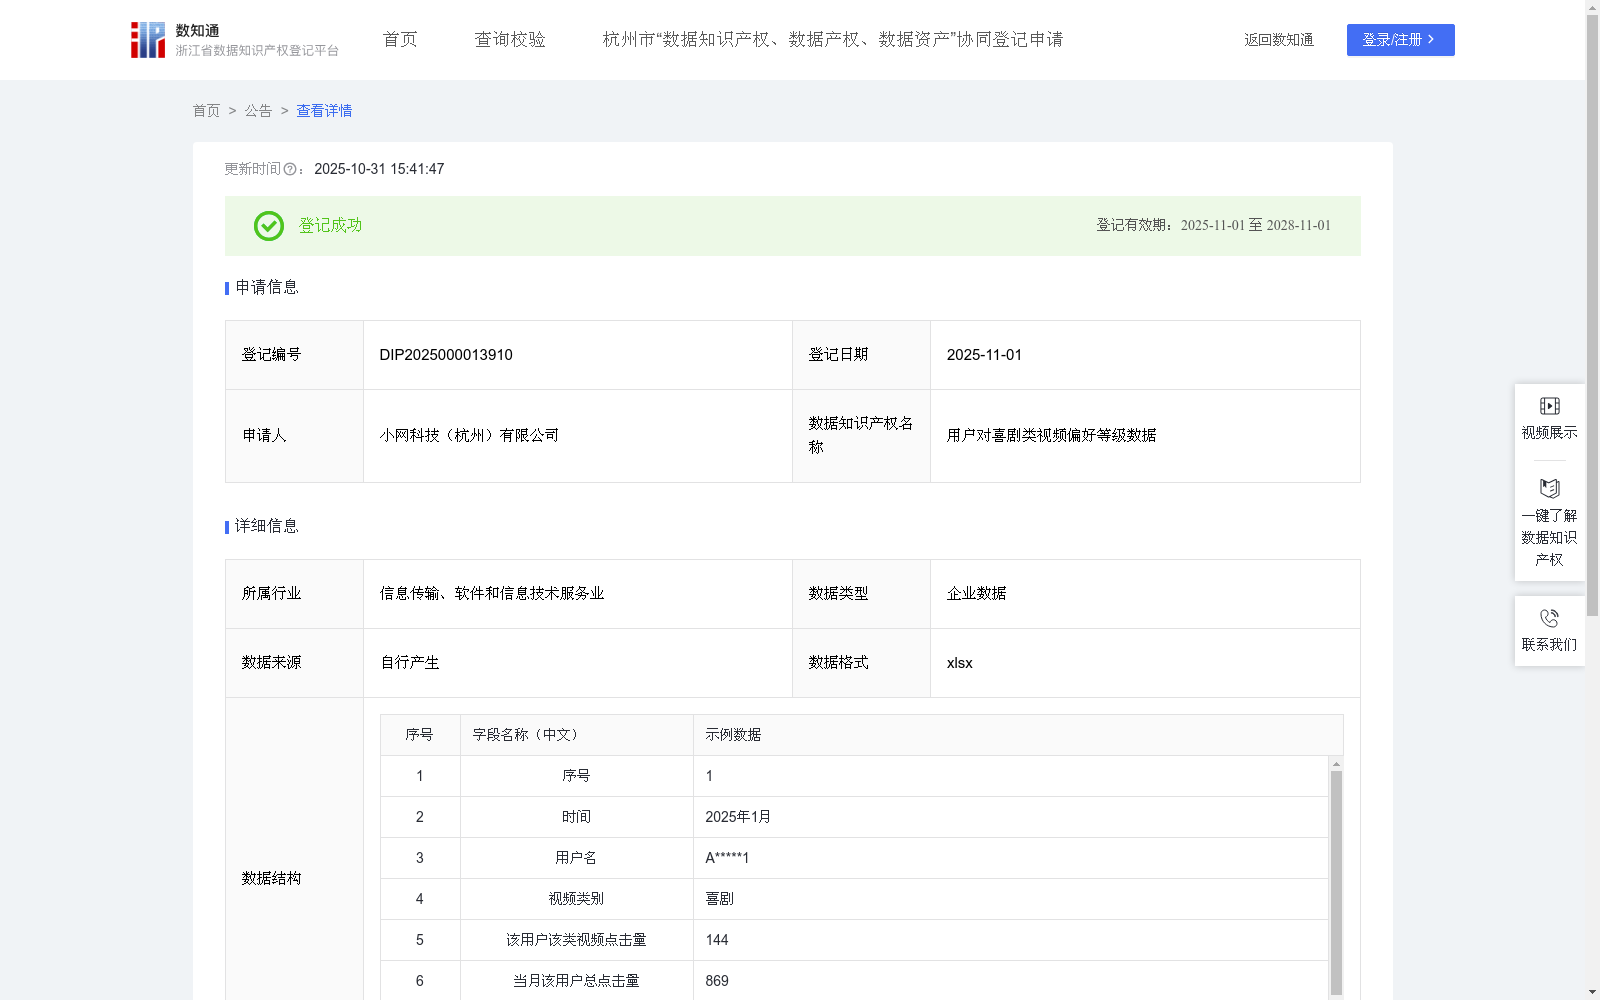Select the 用户对喜剧类视频偏好等级数据 name
This screenshot has height=1000, width=1600.
[x=1051, y=435]
